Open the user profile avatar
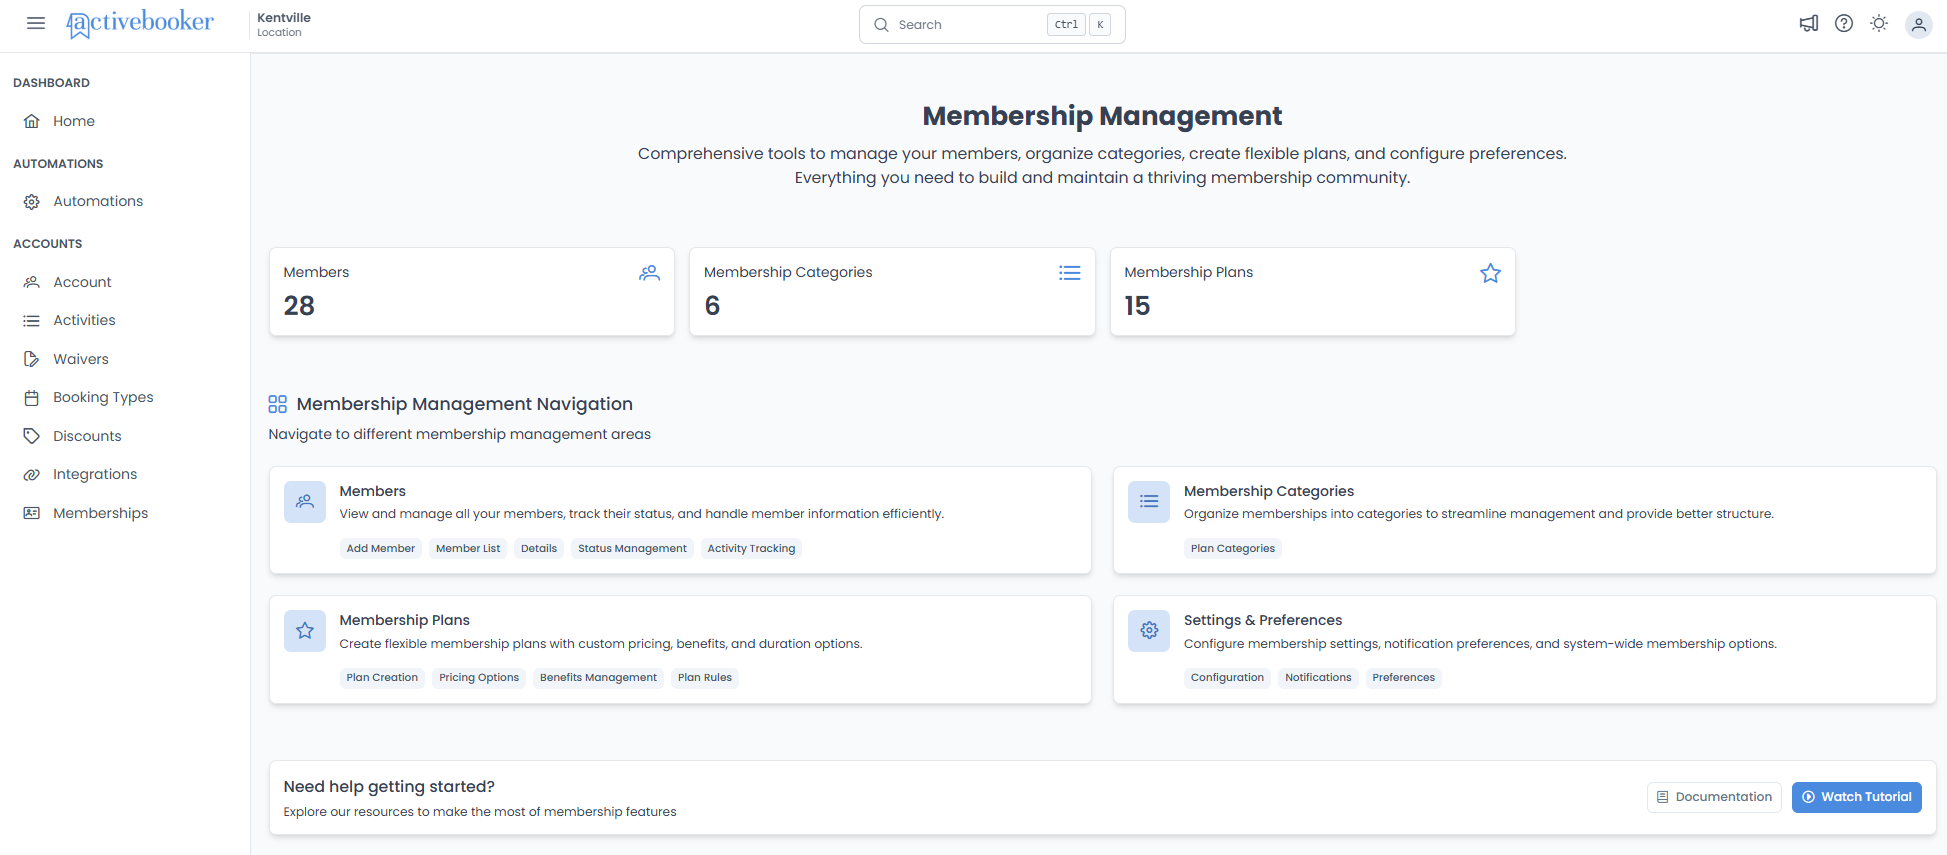The width and height of the screenshot is (1947, 855). 1918,25
